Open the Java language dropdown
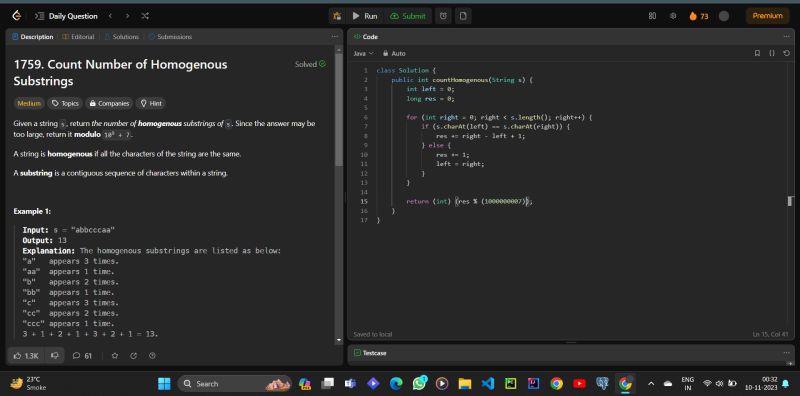This screenshot has width=800, height=396. [x=363, y=53]
